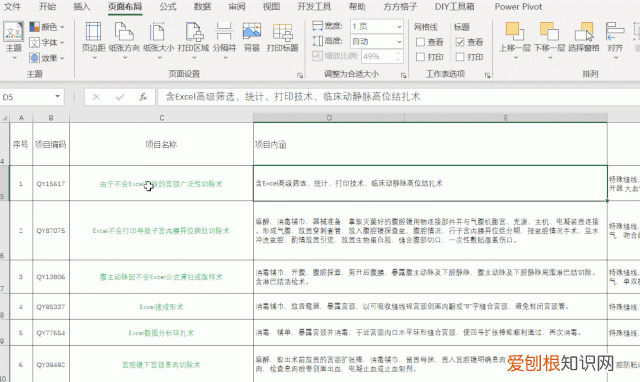Image resolution: width=640 pixels, height=382 pixels.
Task: Toggle 标题 查看 checkbox
Action: 460,42
